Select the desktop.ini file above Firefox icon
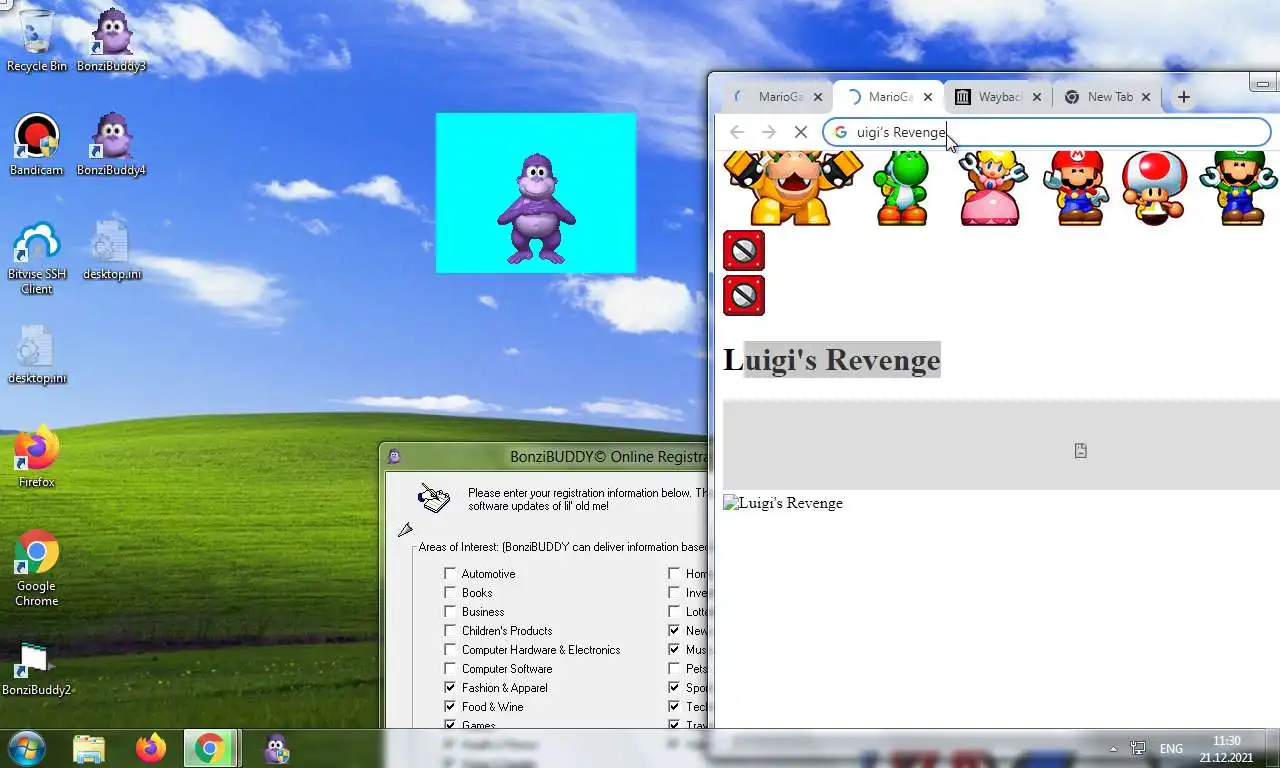The height and width of the screenshot is (768, 1280). 37,352
